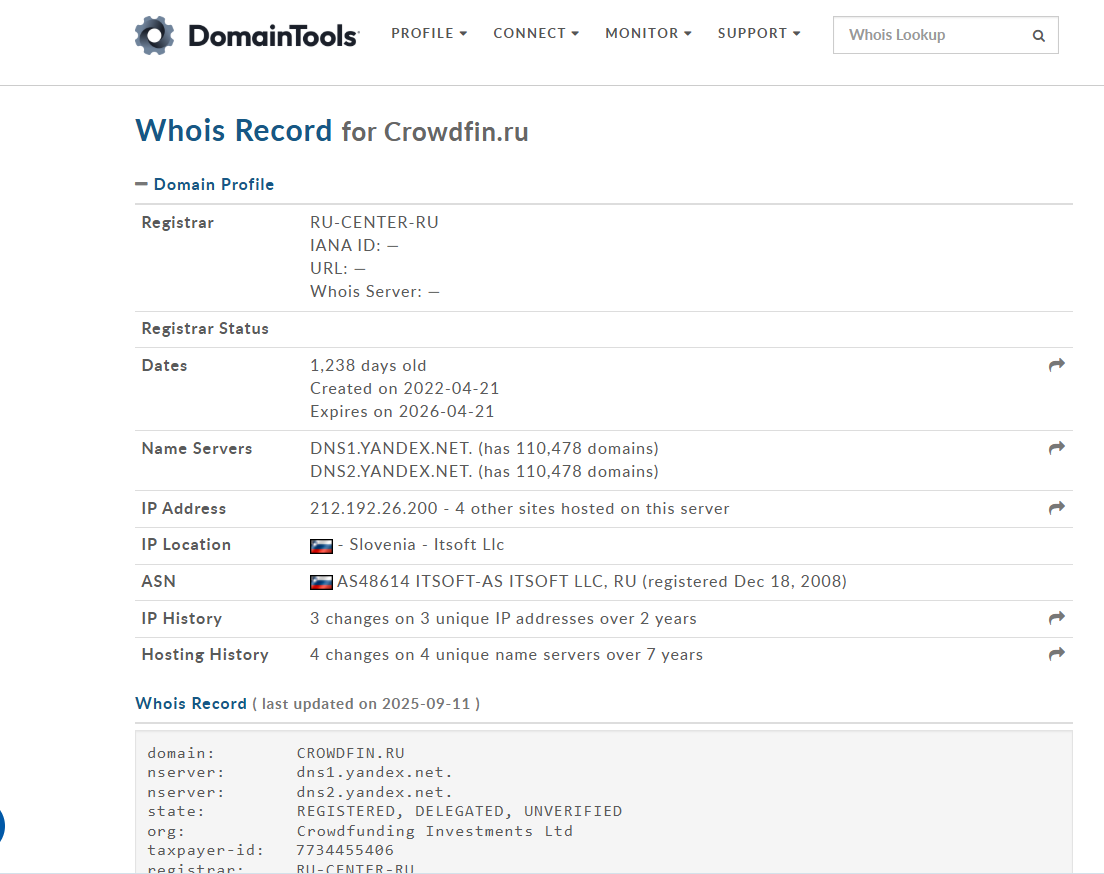1104x874 pixels.
Task: Click flag icon in IP Location row
Action: click(x=321, y=546)
